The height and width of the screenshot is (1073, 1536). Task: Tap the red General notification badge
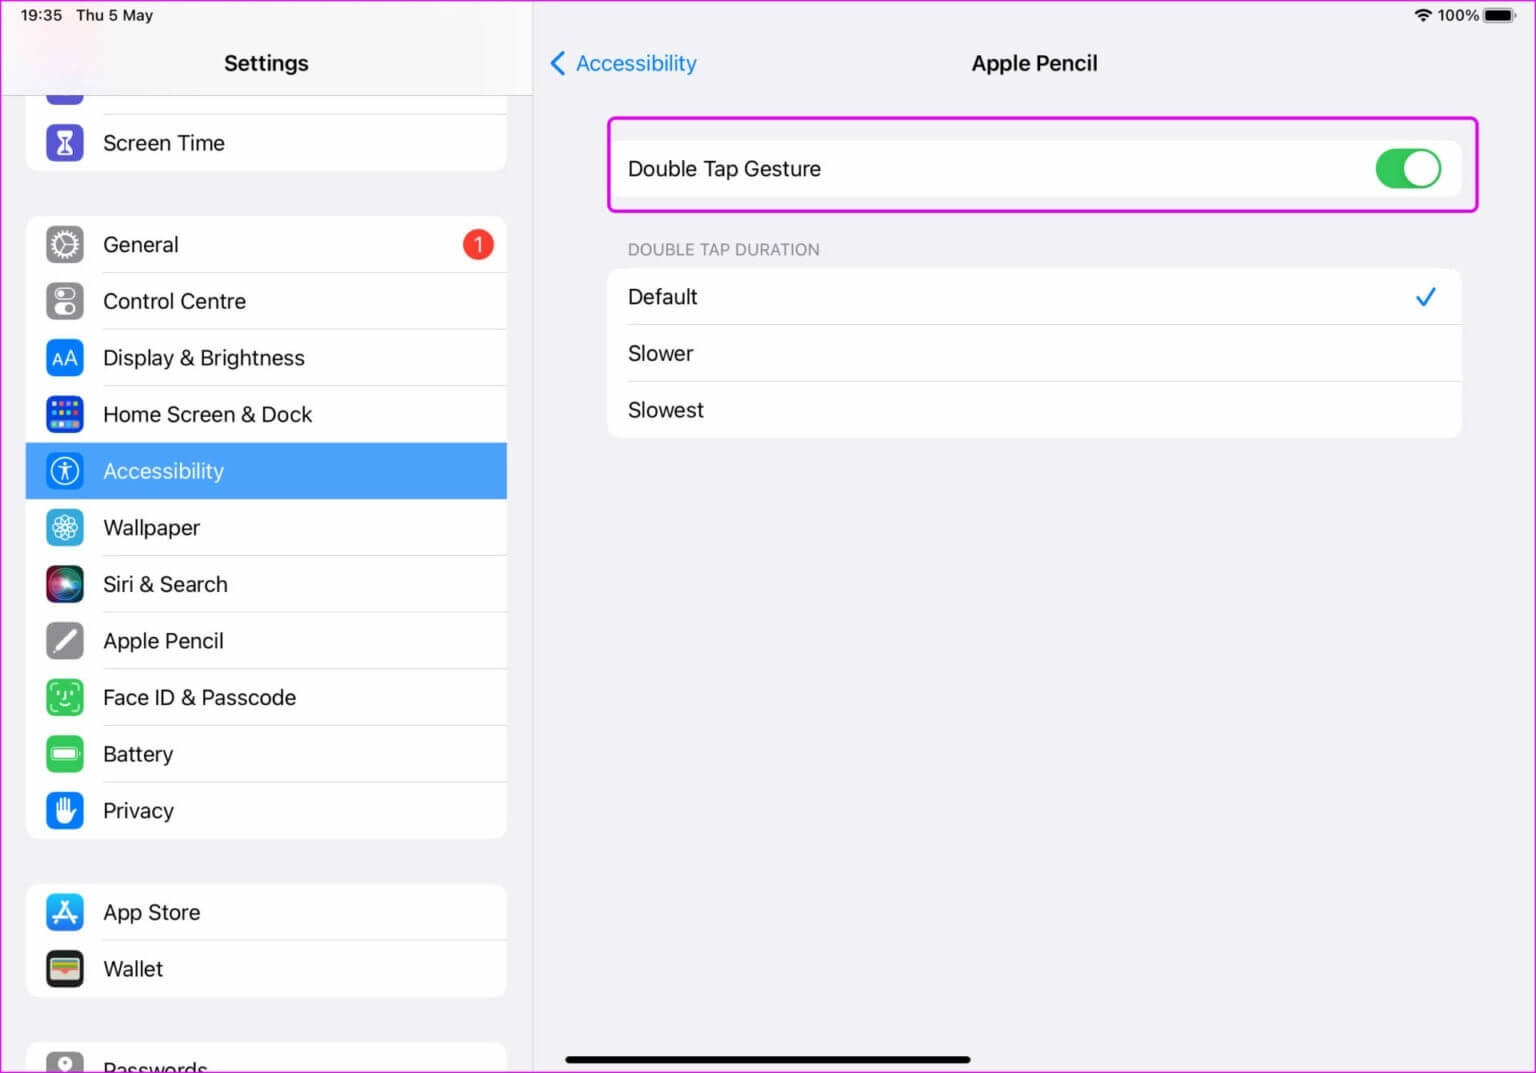tap(478, 244)
